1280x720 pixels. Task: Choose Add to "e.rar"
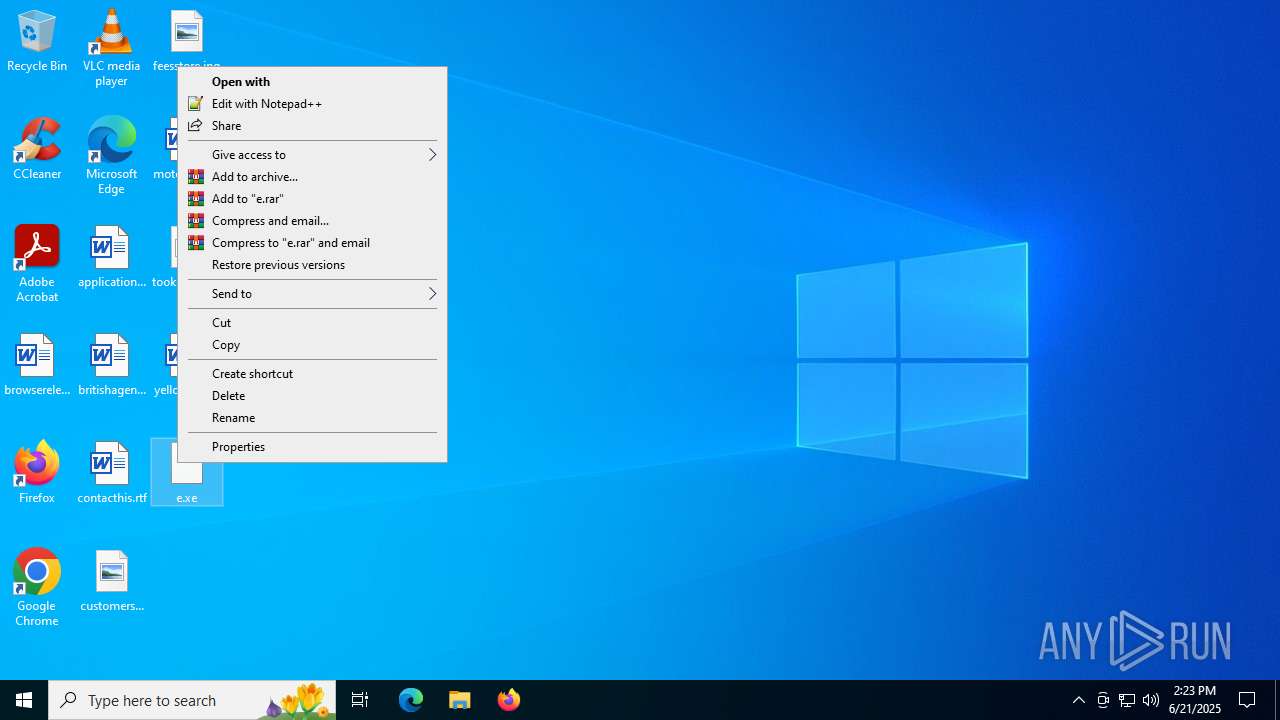(312, 199)
